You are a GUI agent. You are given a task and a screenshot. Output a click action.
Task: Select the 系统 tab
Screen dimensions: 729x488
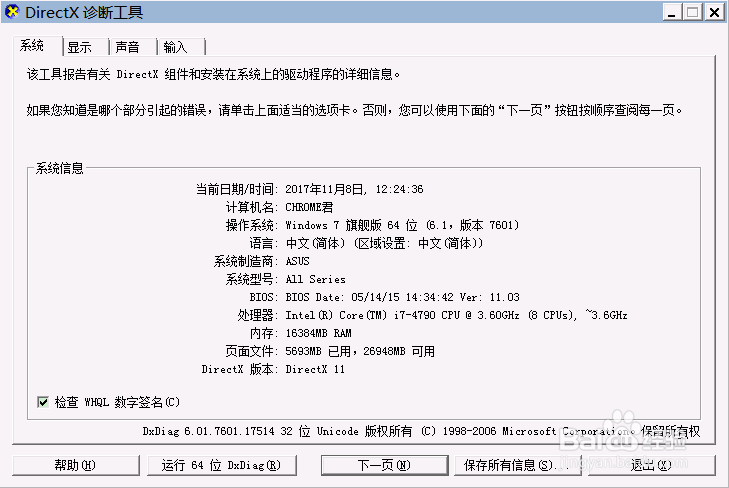pyautogui.click(x=38, y=46)
